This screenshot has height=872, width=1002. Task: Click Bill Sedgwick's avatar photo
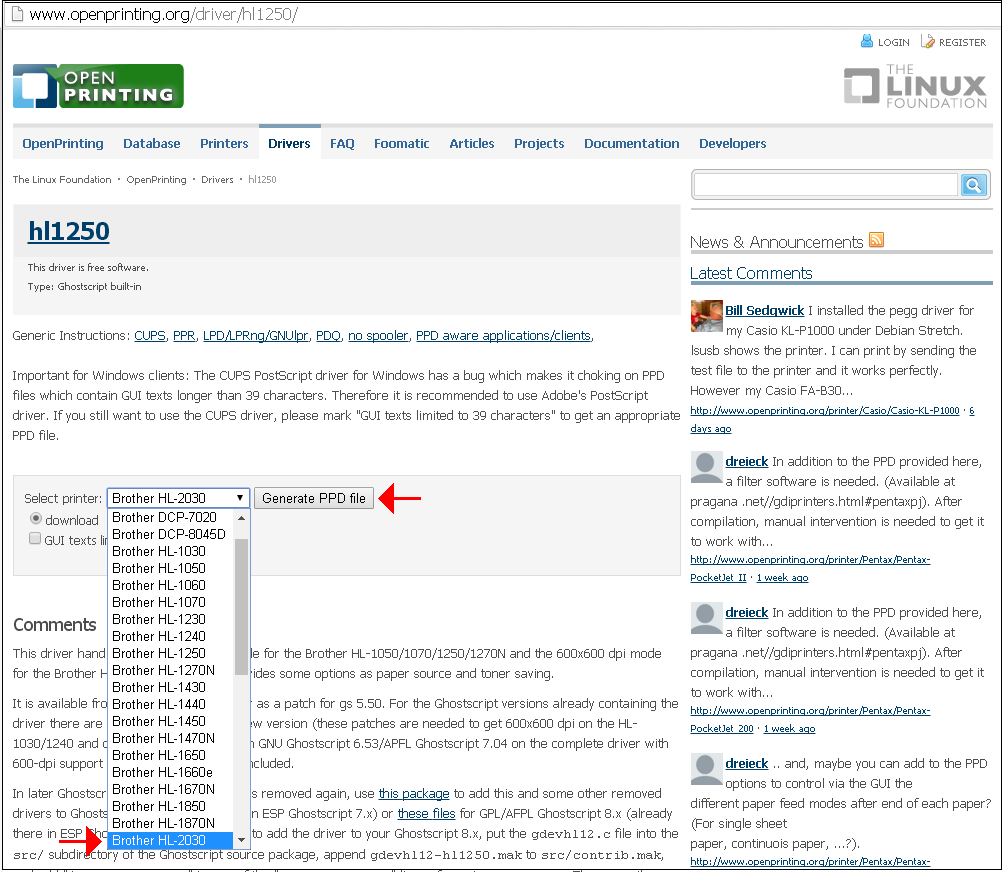(706, 316)
